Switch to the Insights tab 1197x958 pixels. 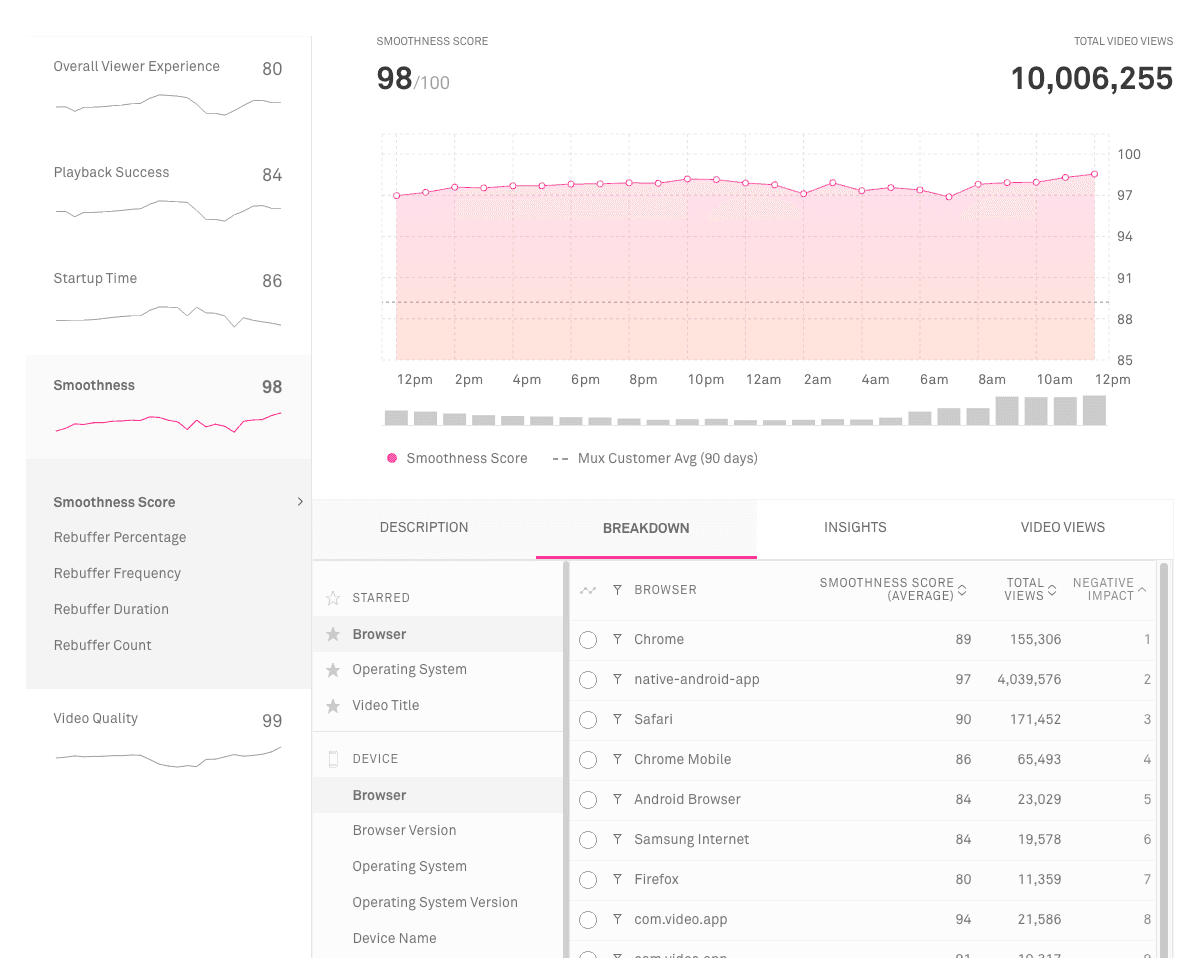point(855,527)
